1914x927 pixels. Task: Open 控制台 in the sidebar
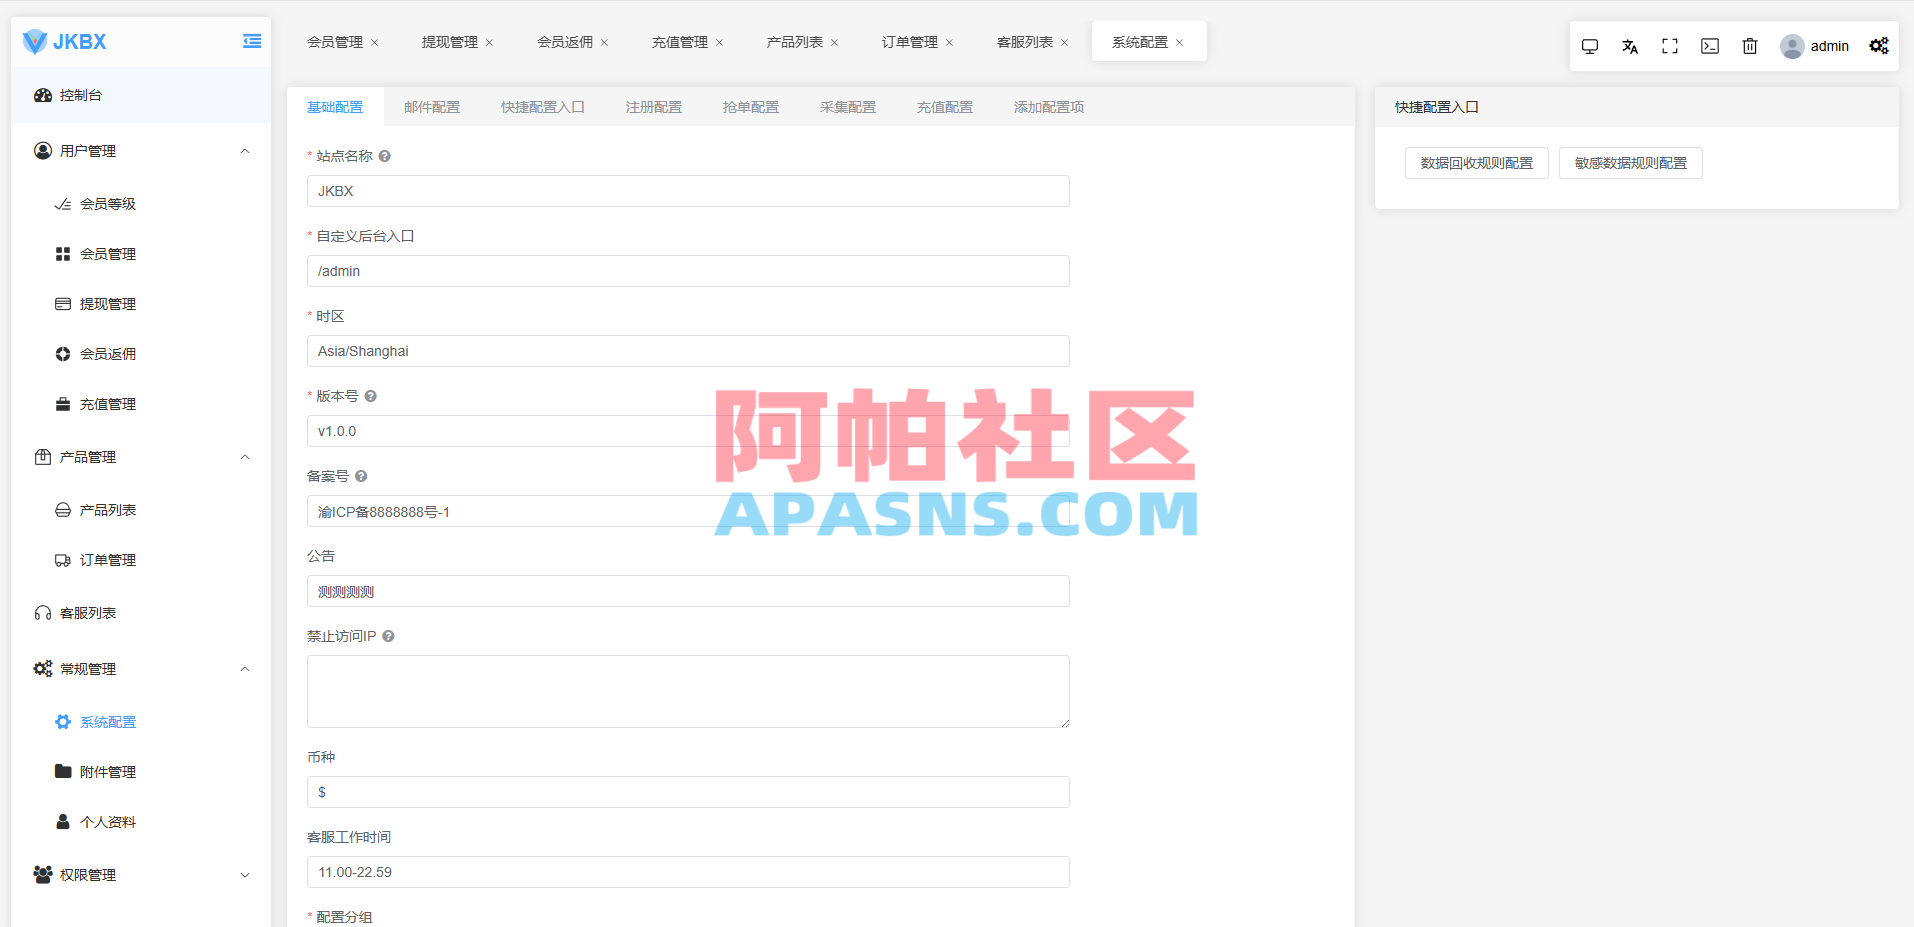[141, 95]
